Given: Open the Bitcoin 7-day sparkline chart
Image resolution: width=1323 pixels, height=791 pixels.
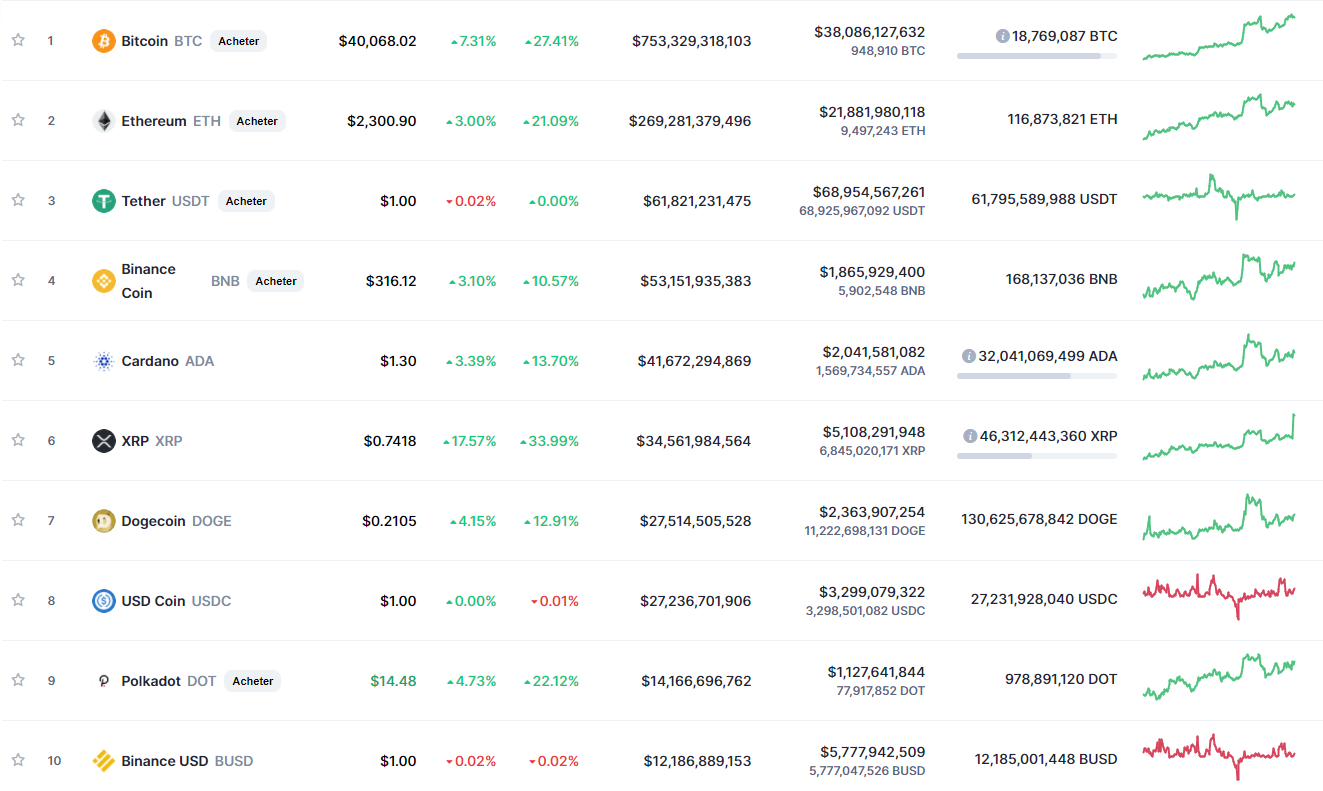Looking at the screenshot, I should [x=1219, y=38].
